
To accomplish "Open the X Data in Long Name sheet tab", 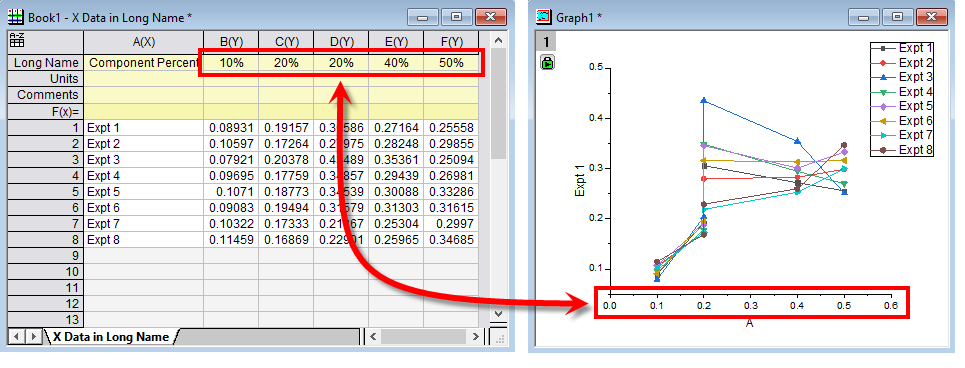I will coord(111,337).
